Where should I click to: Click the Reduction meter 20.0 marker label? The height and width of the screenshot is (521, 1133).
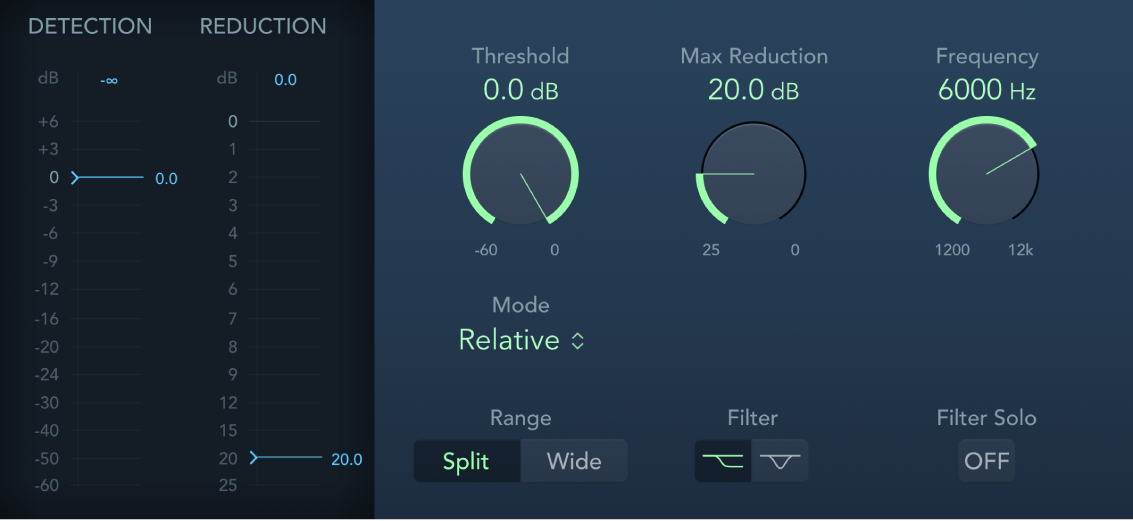[346, 460]
